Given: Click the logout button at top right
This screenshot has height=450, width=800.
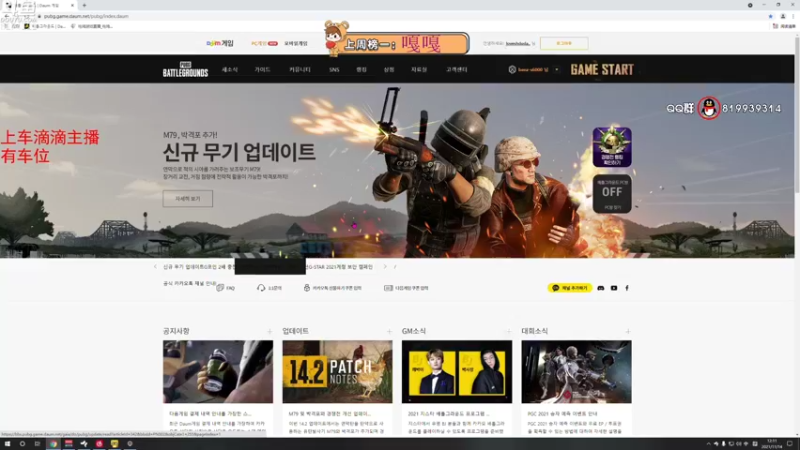Looking at the screenshot, I should coord(564,43).
